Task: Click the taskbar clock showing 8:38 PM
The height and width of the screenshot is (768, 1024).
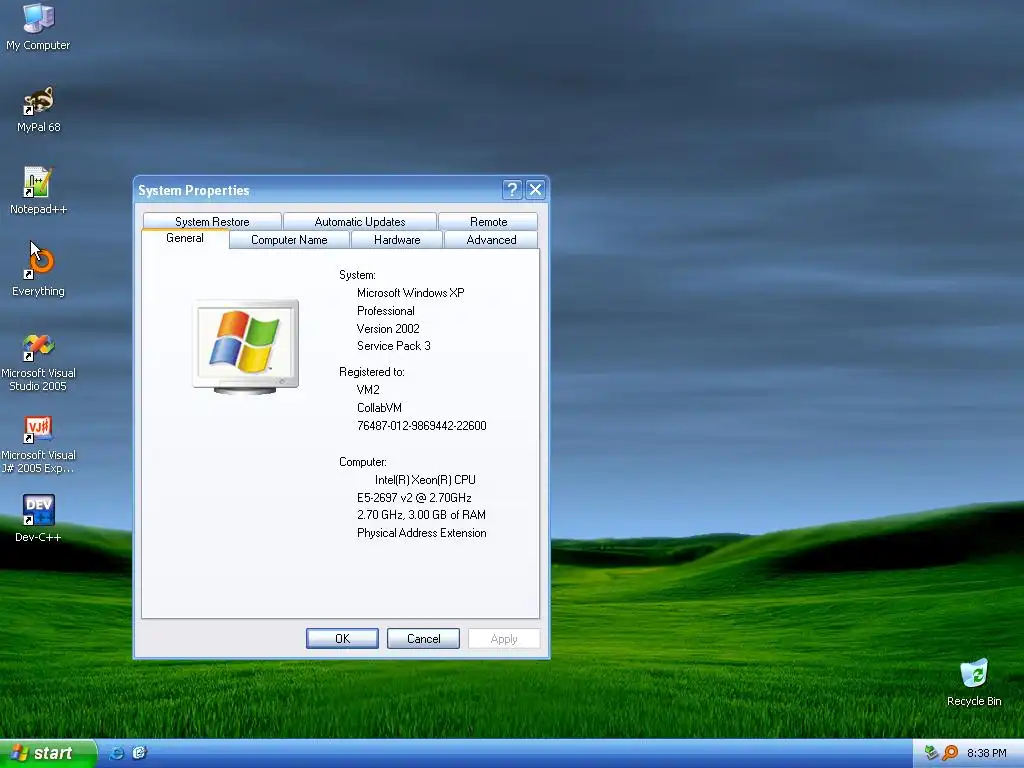Action: pyautogui.click(x=987, y=753)
